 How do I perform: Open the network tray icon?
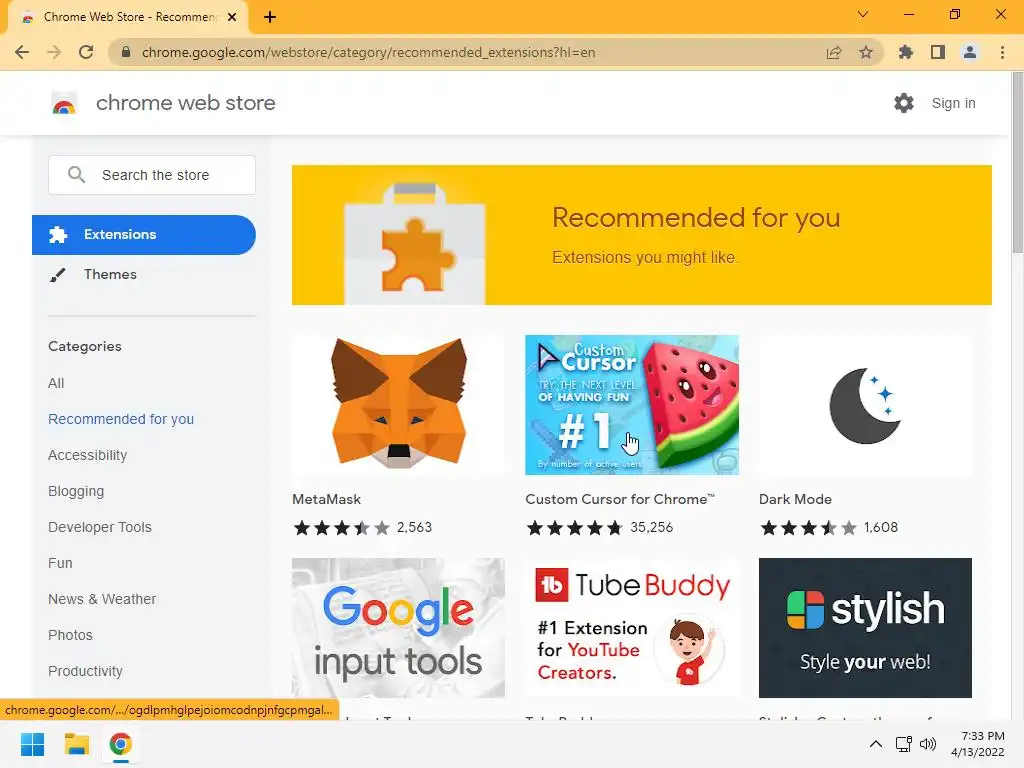(x=903, y=744)
